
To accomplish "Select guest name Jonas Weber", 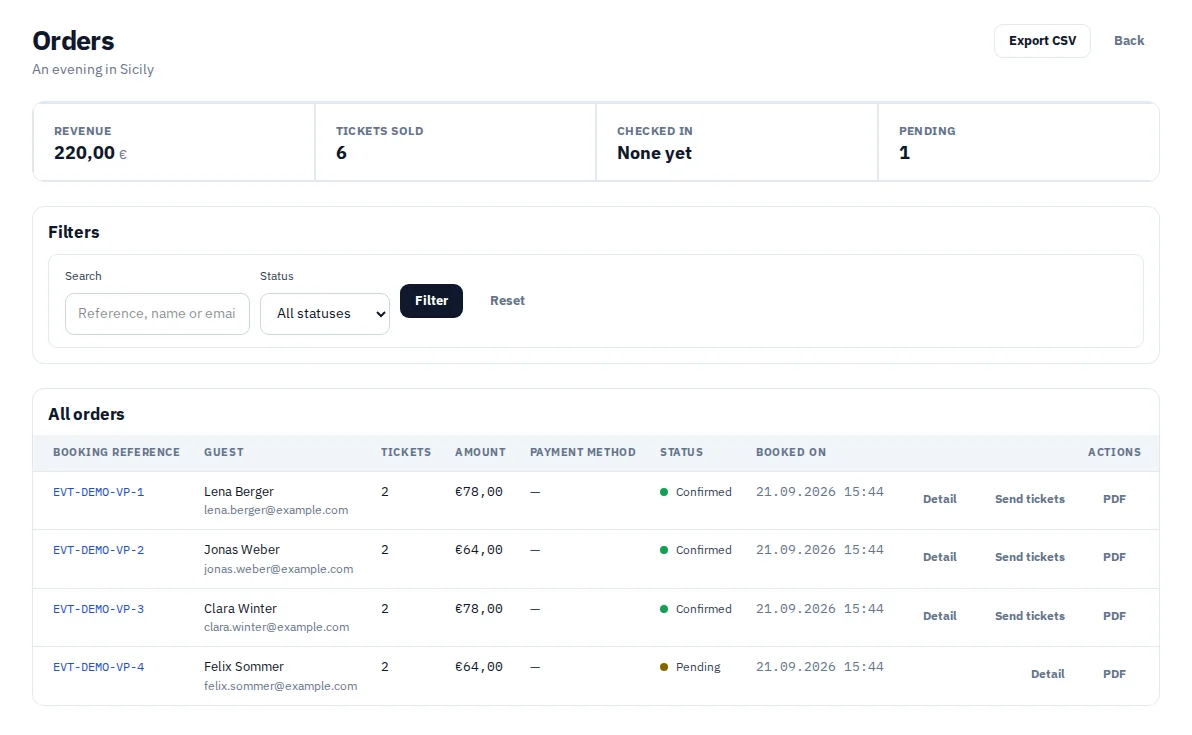I will [242, 550].
